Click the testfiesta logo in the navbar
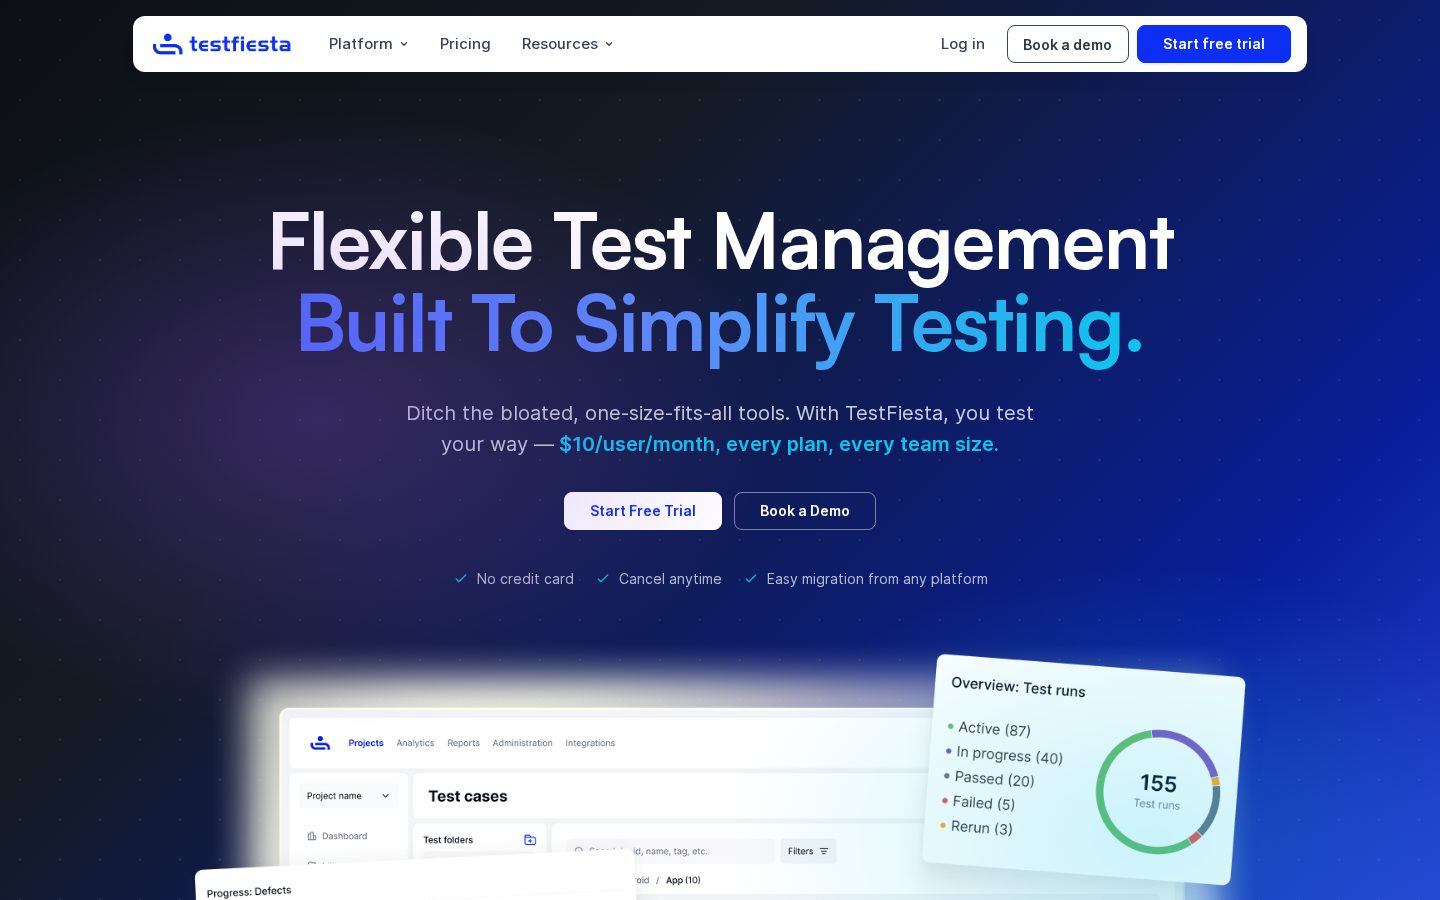 click(x=222, y=44)
